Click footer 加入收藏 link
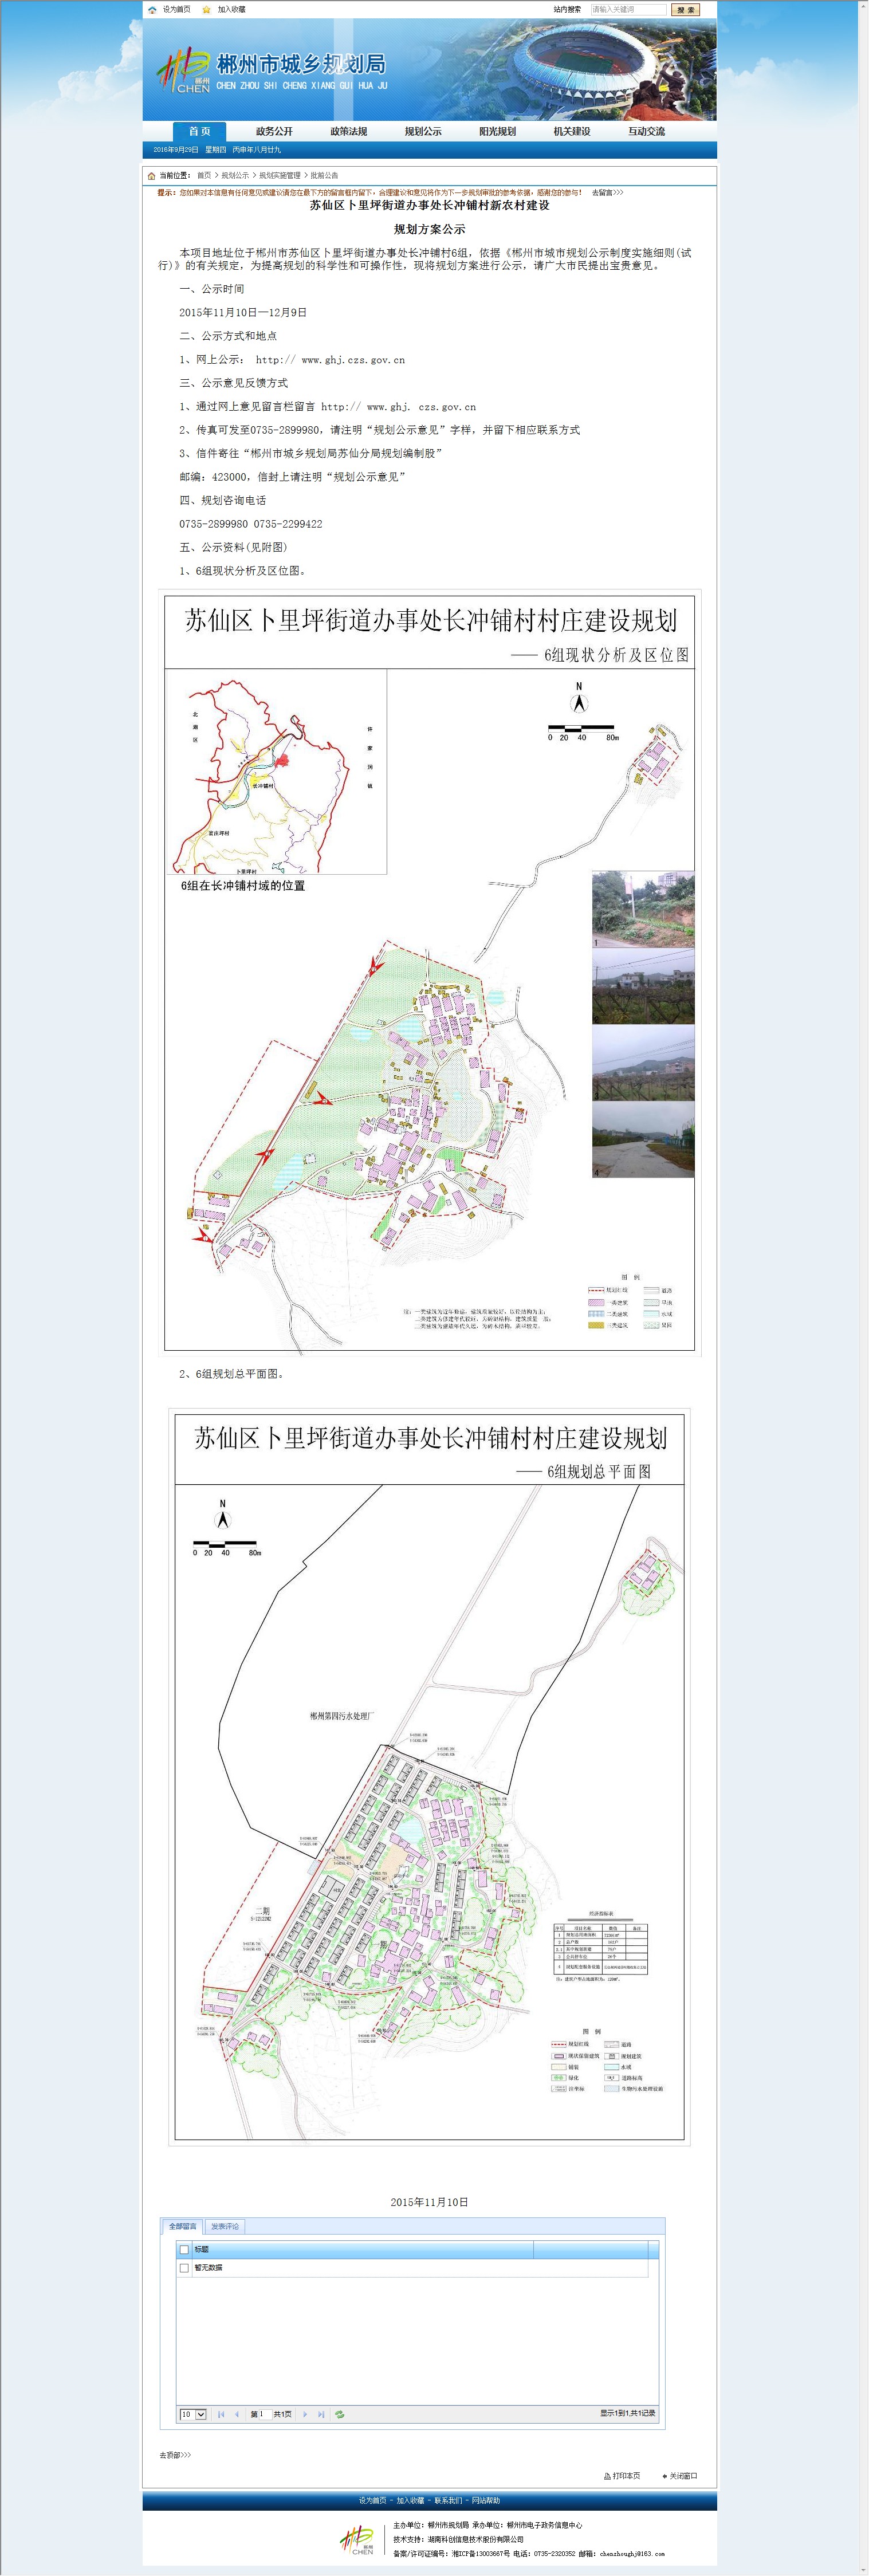 click(410, 2500)
